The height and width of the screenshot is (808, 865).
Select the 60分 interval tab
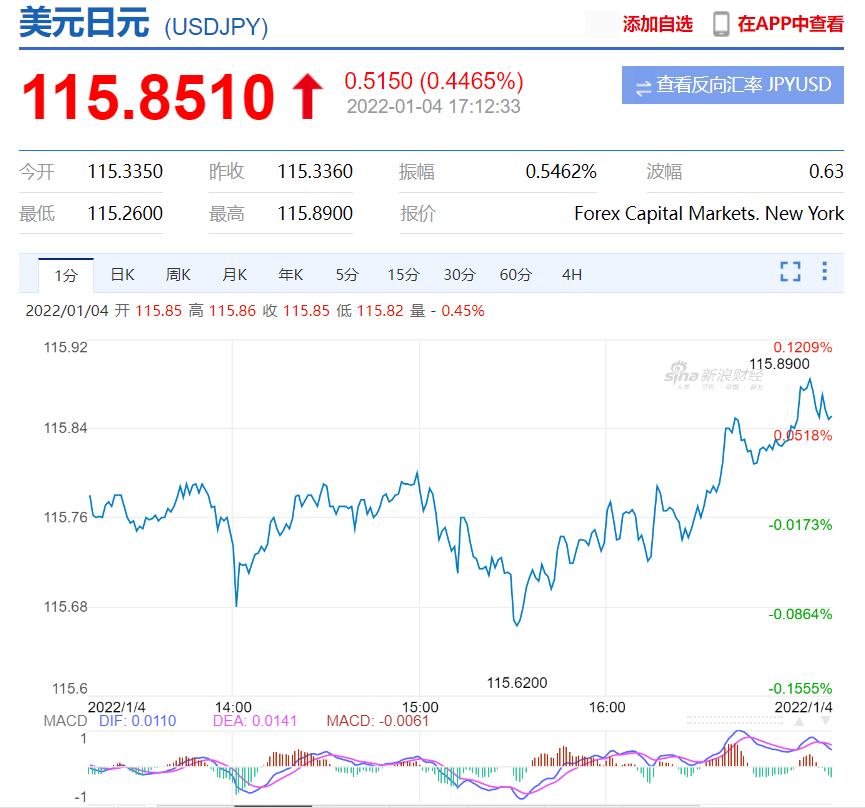click(x=516, y=274)
